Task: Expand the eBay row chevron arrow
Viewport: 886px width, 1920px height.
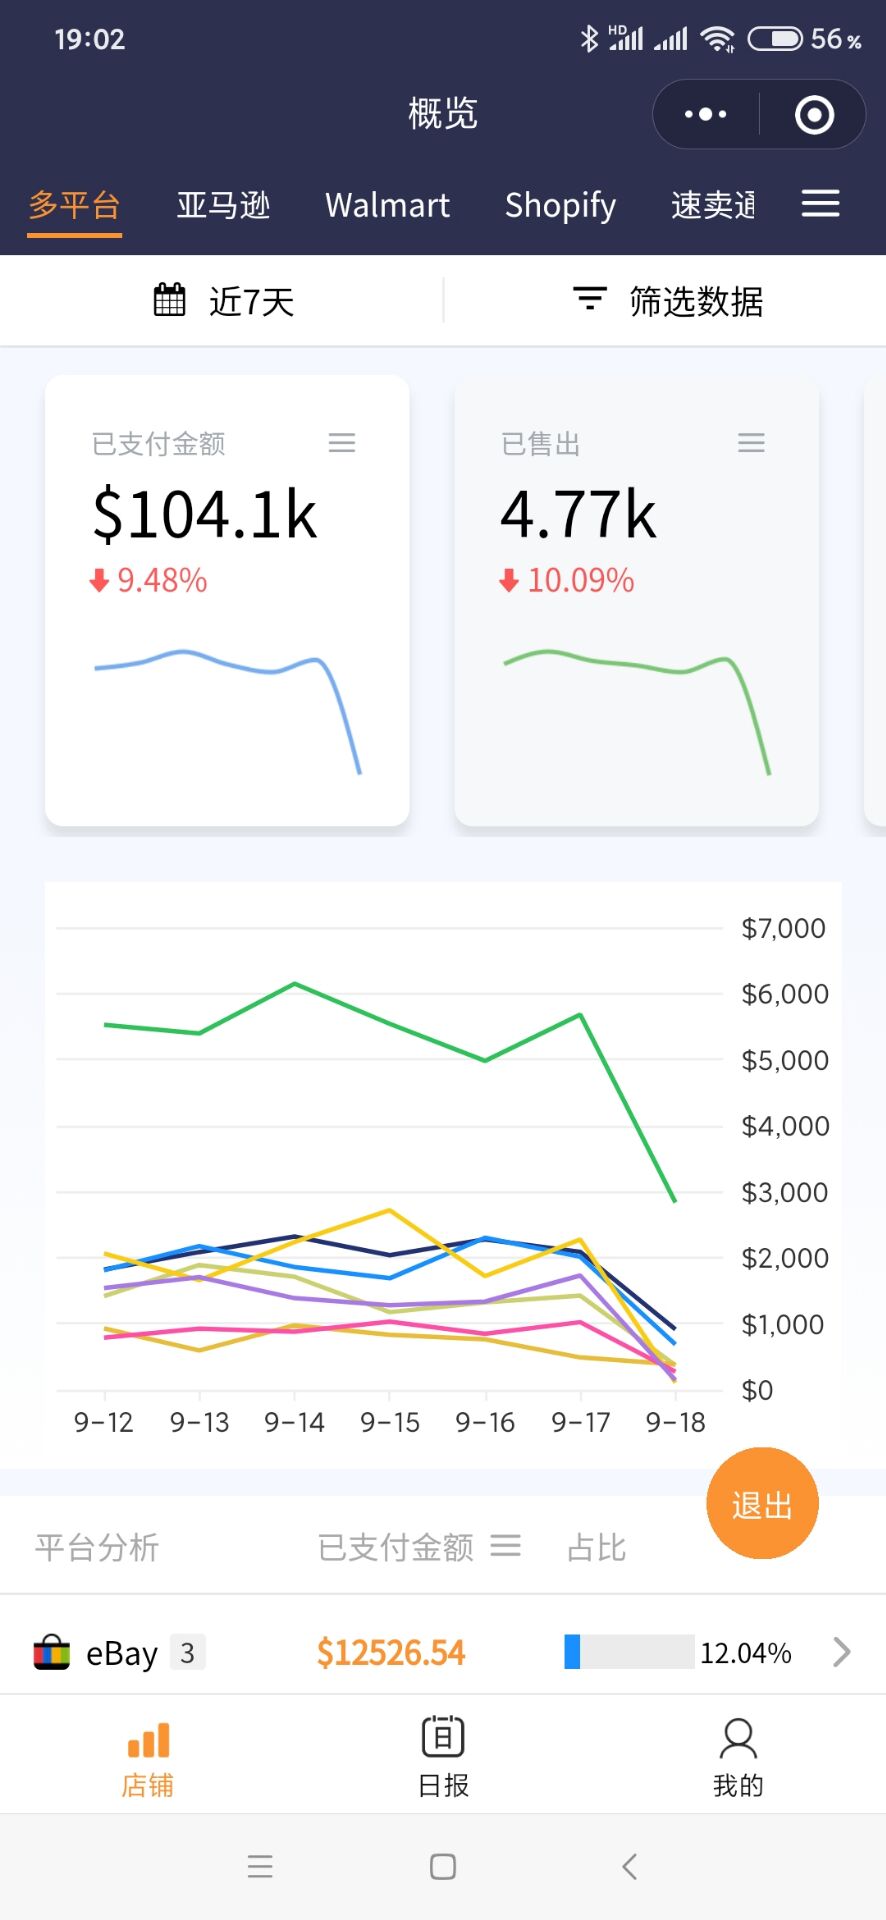Action: (x=842, y=1652)
